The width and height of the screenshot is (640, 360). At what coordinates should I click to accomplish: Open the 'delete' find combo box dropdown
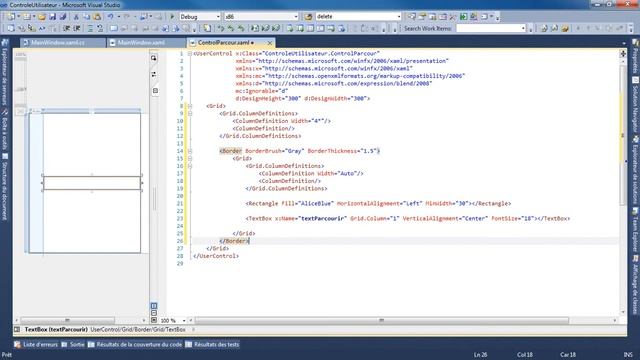click(399, 17)
